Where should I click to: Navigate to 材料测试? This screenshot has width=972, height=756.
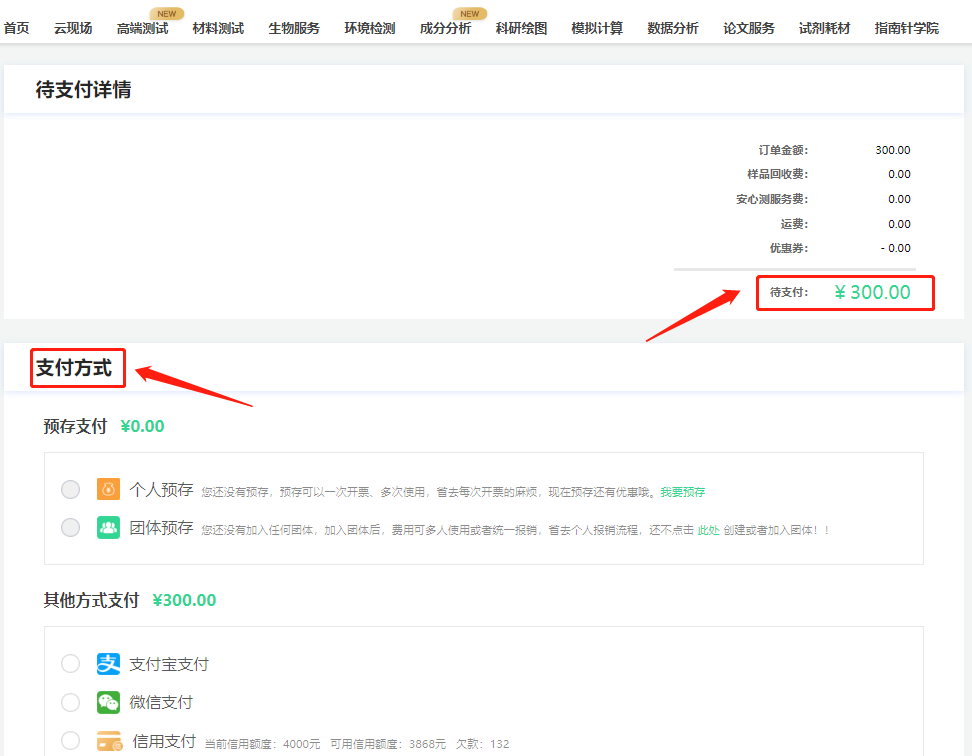point(218,28)
